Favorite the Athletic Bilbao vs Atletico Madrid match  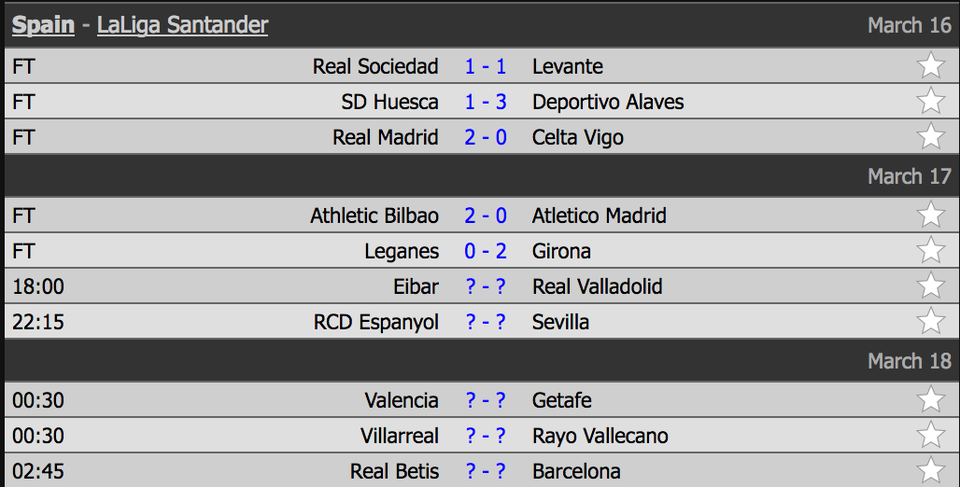pyautogui.click(x=931, y=215)
